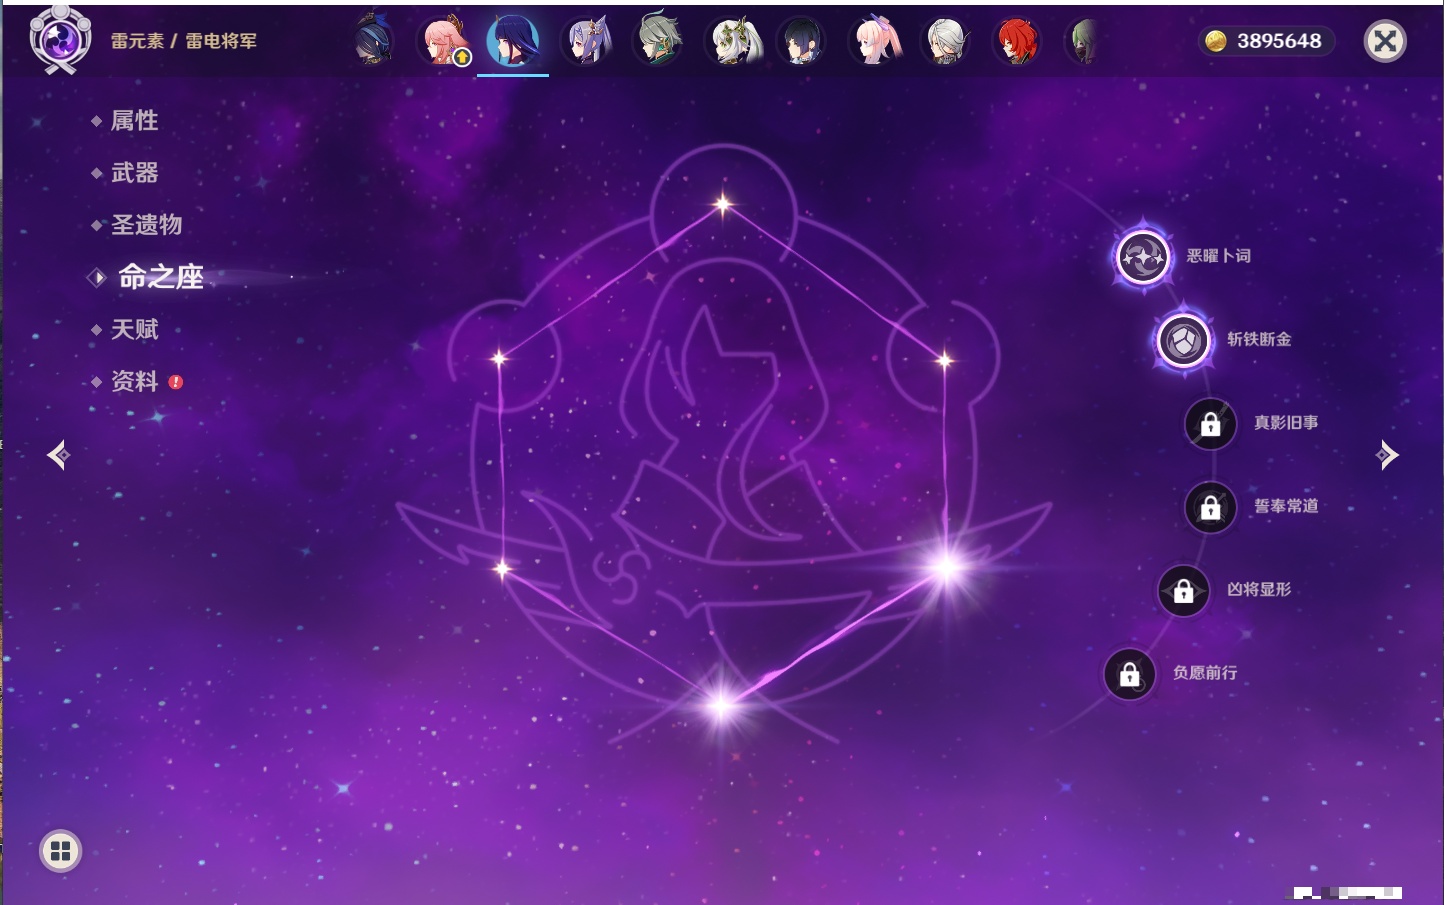The image size is (1444, 905).
Task: Switch to the previous character with left arrow
Action: pos(58,455)
